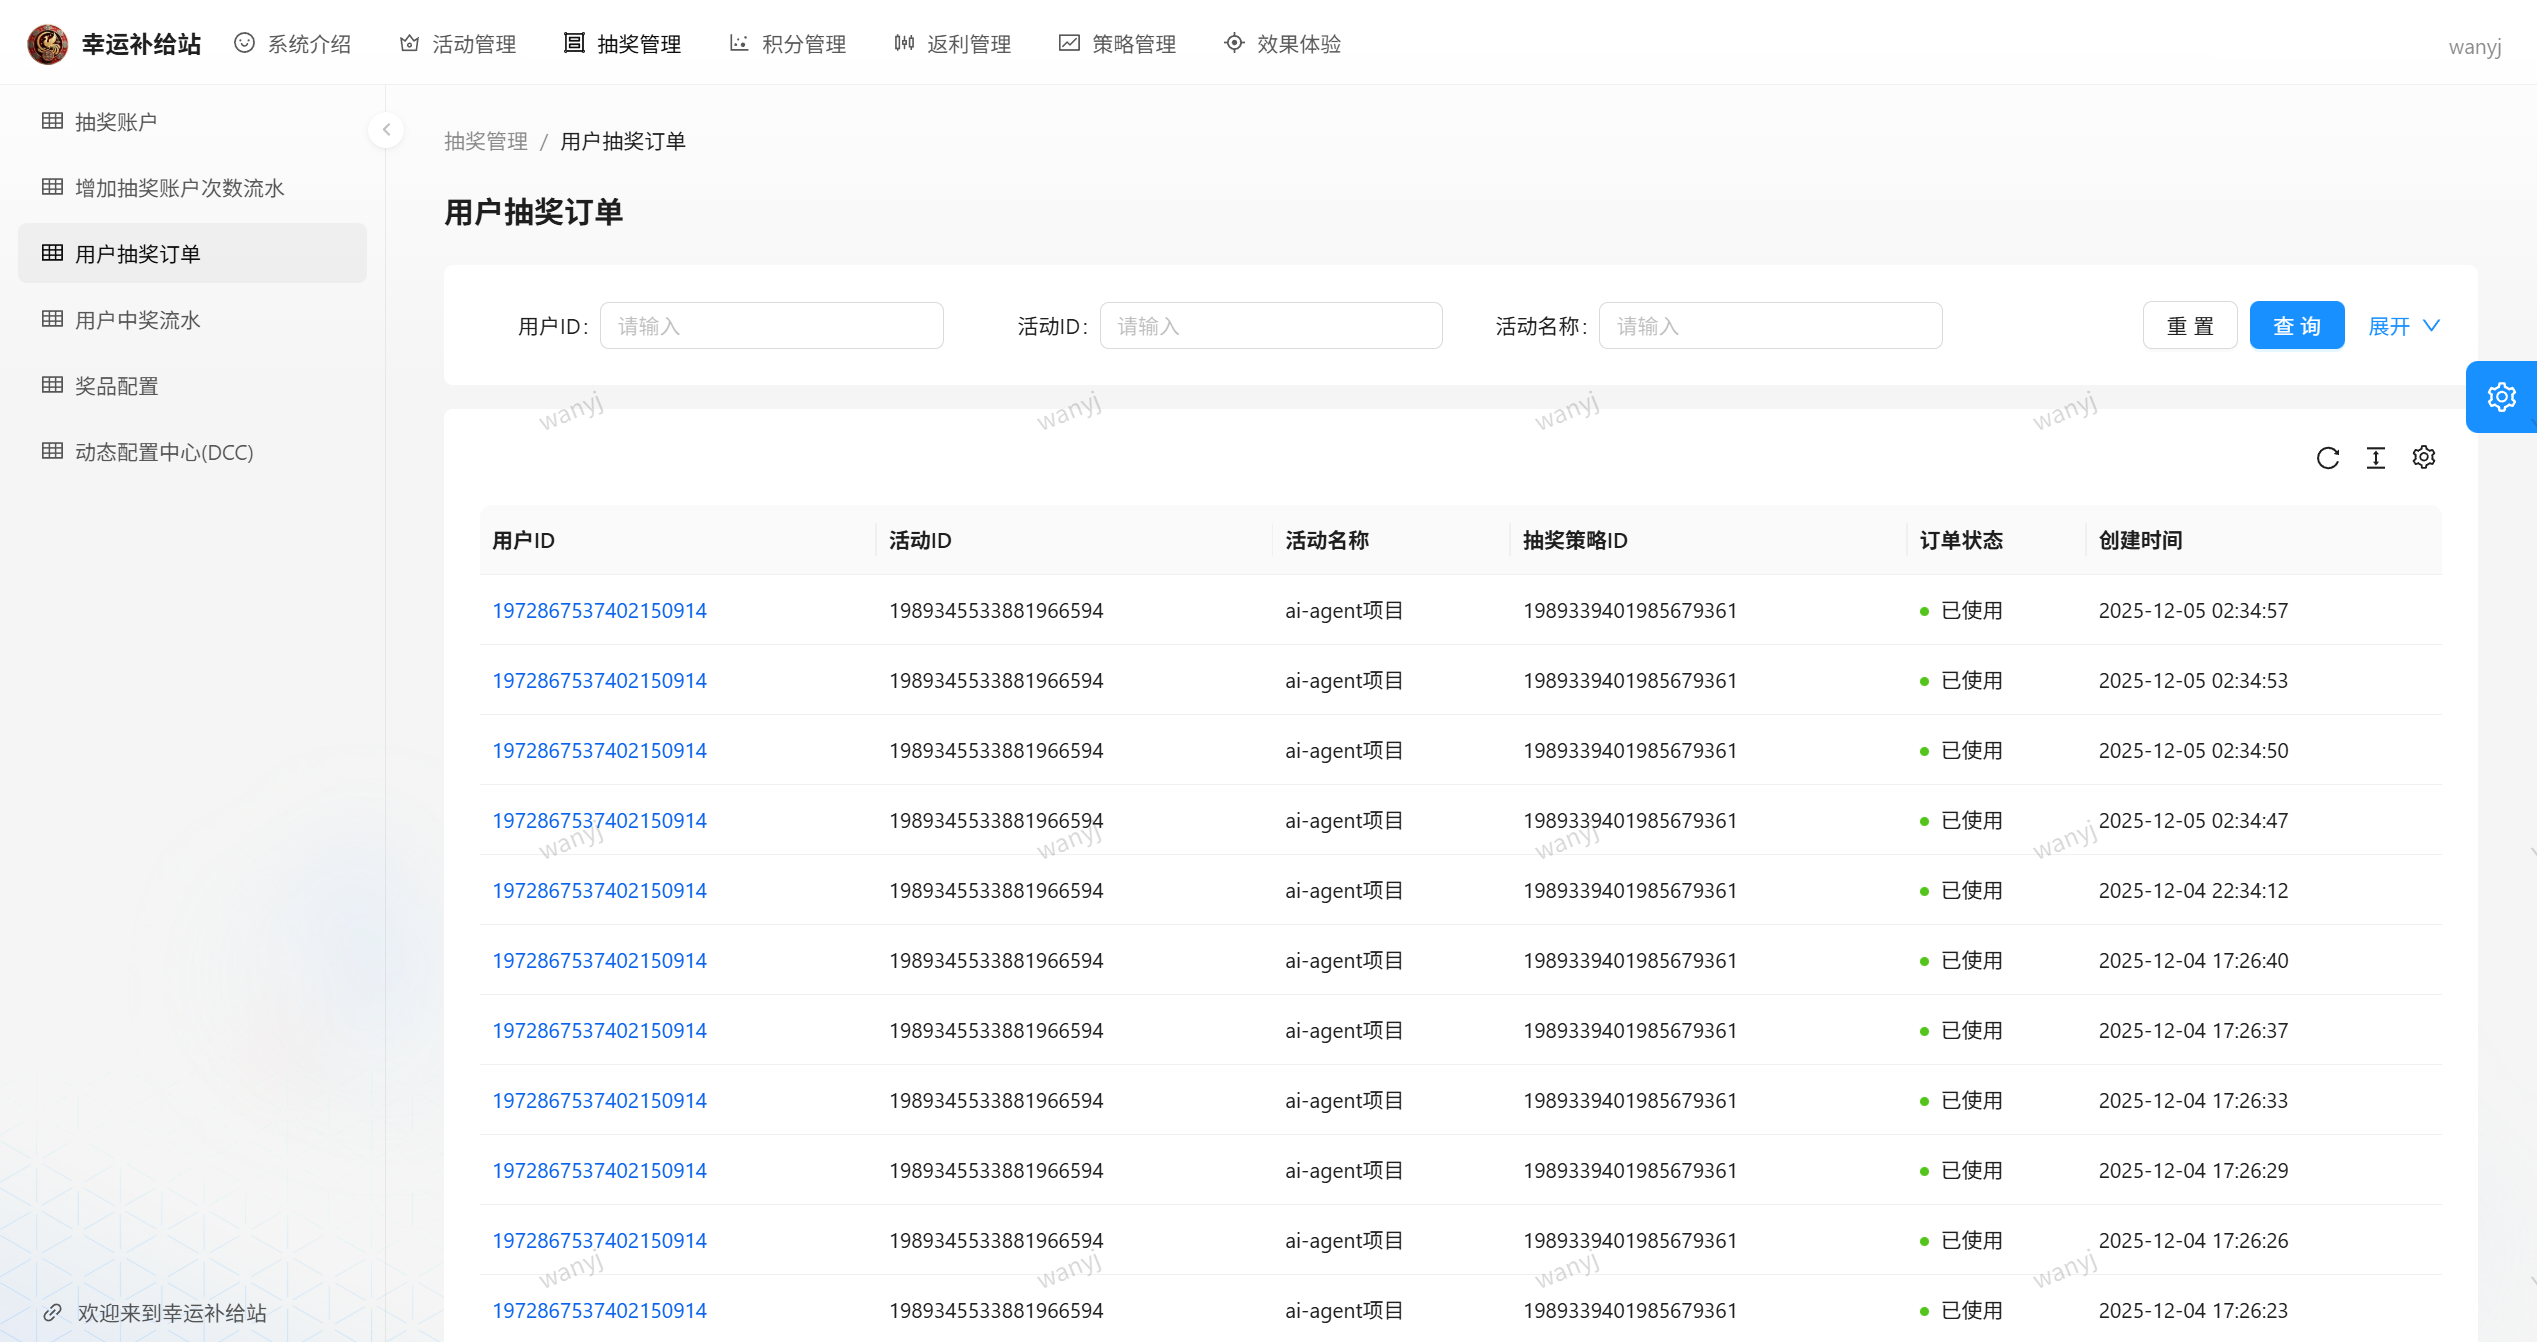Viewport: 2537px width, 1342px height.
Task: Open the table density icon
Action: pyautogui.click(x=2376, y=458)
